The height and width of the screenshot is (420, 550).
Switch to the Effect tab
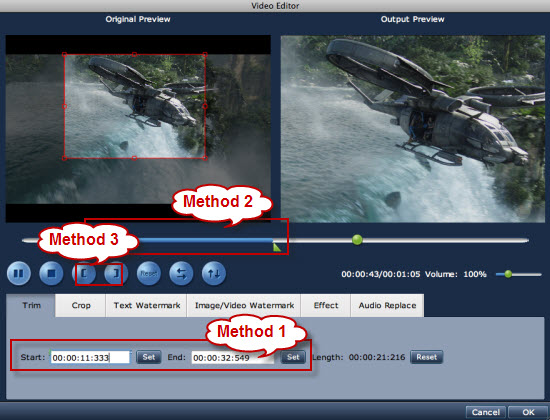tap(326, 306)
